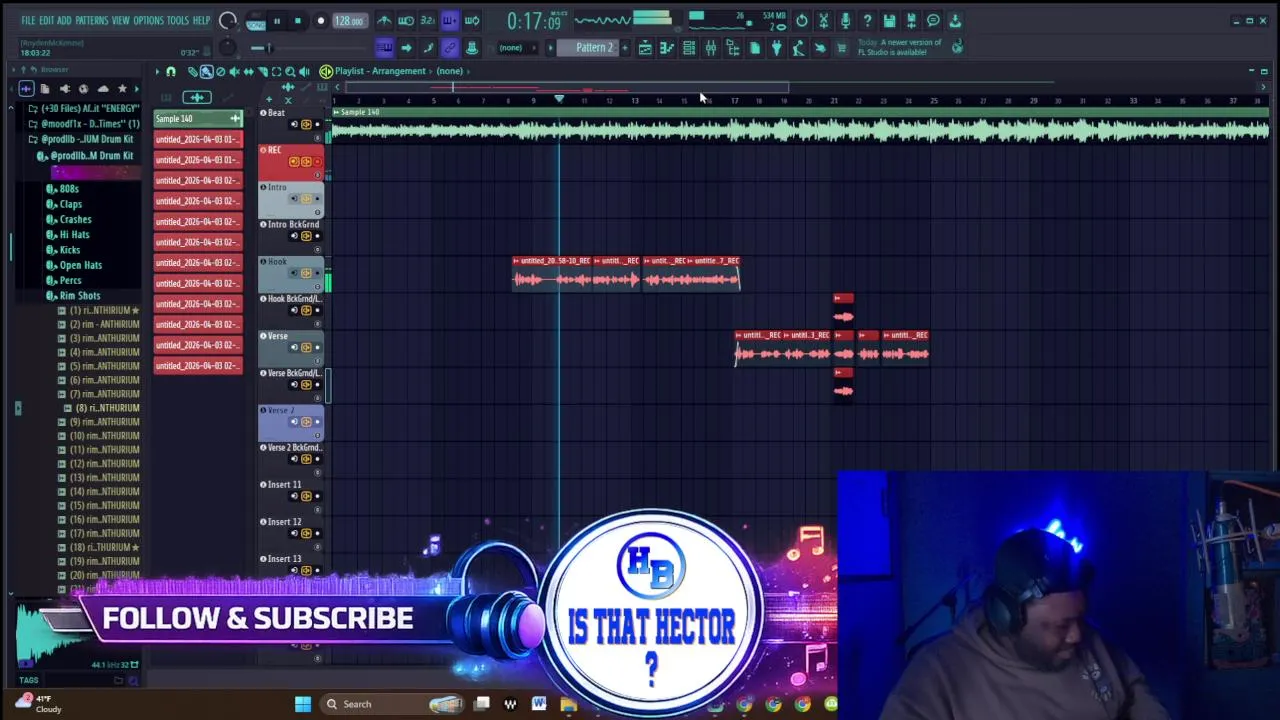1280x720 pixels.
Task: Toggle the link/multilink controllers icon
Action: point(450,48)
